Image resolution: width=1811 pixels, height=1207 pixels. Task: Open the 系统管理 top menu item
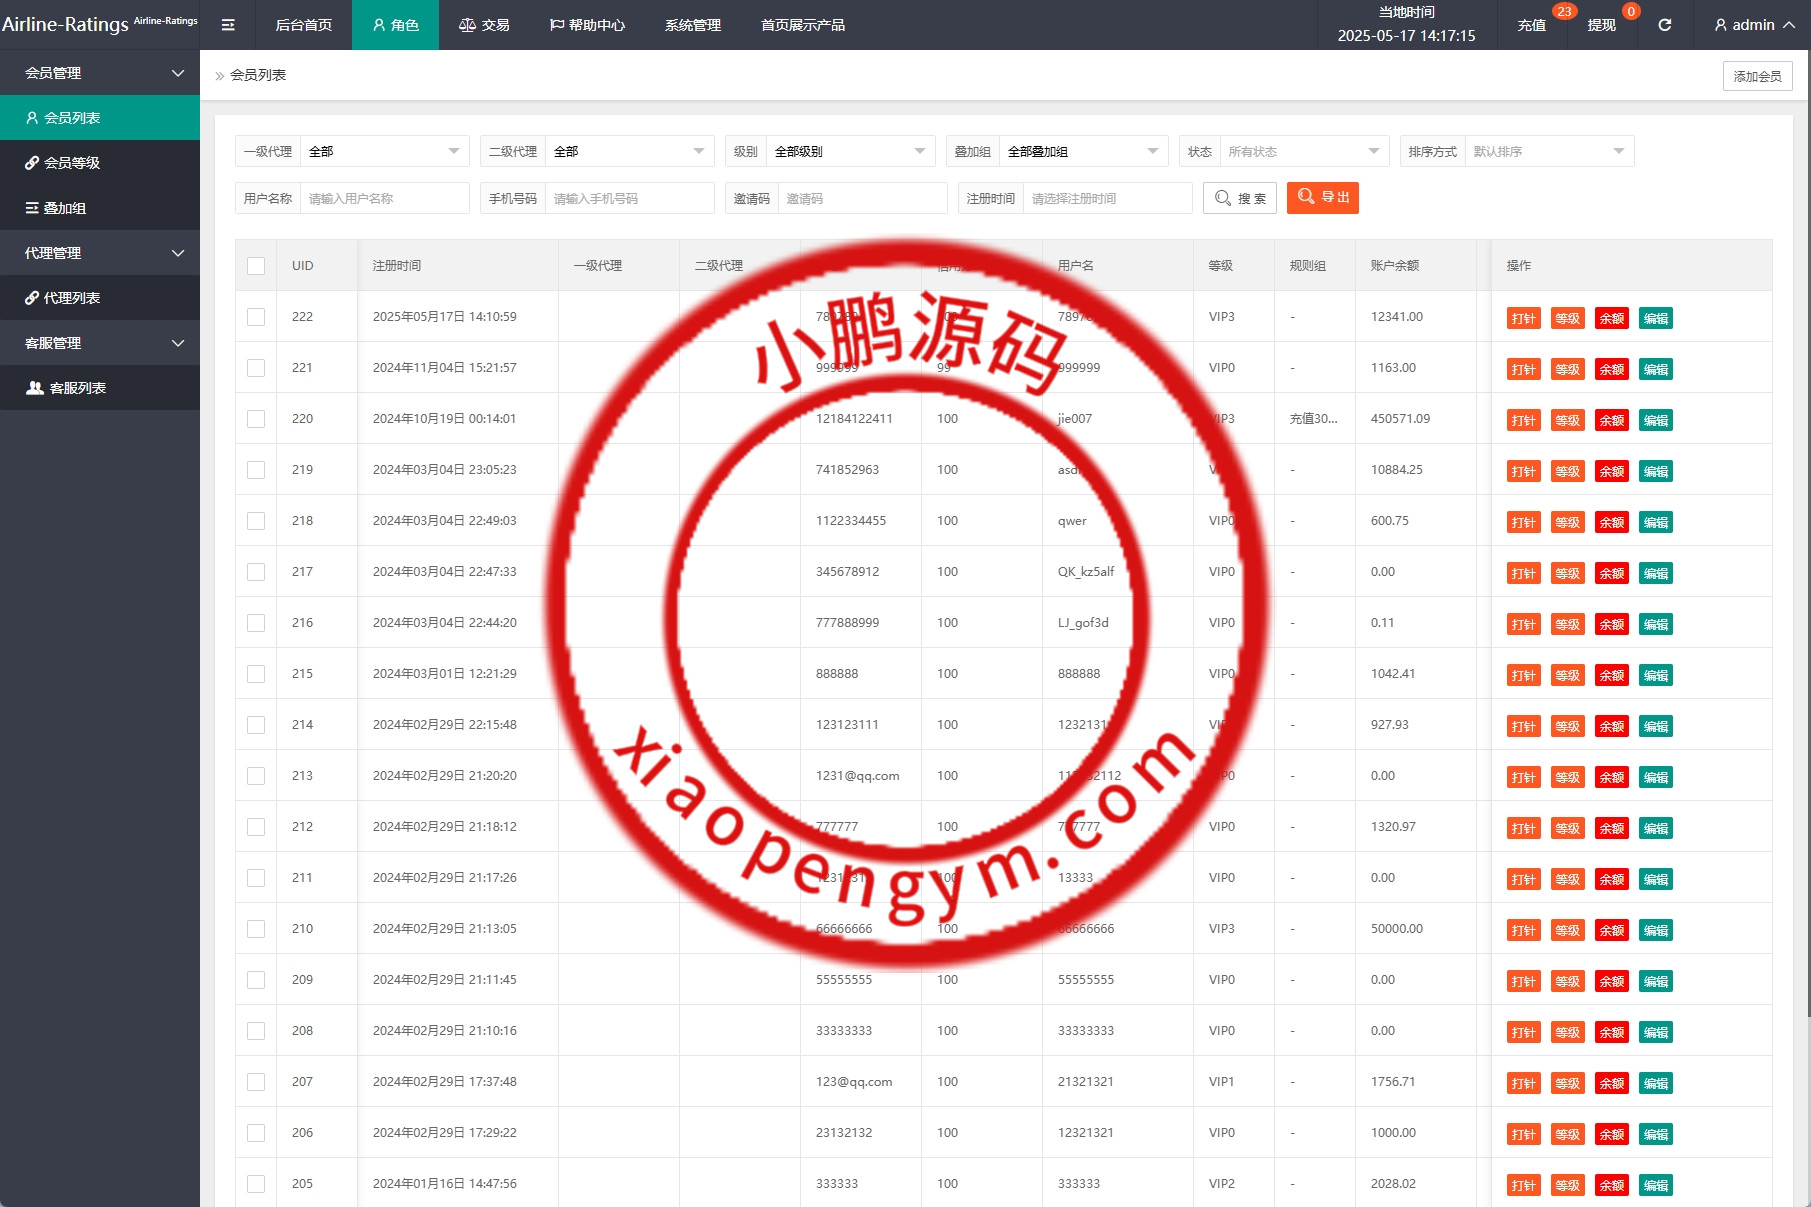tap(692, 25)
